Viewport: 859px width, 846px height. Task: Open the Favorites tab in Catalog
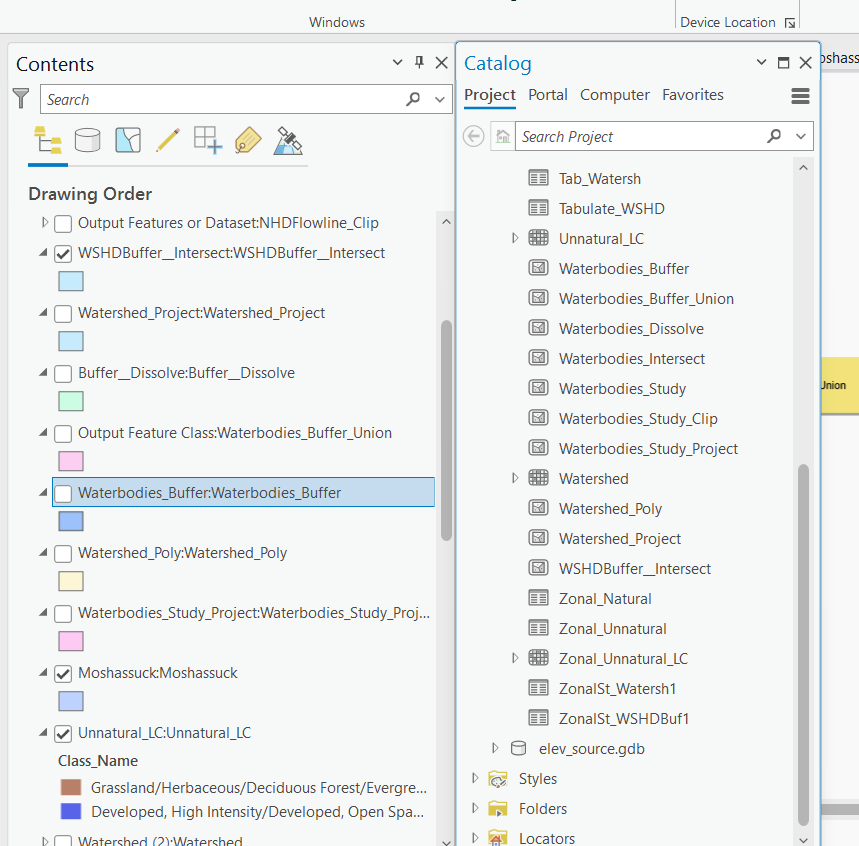coord(693,94)
